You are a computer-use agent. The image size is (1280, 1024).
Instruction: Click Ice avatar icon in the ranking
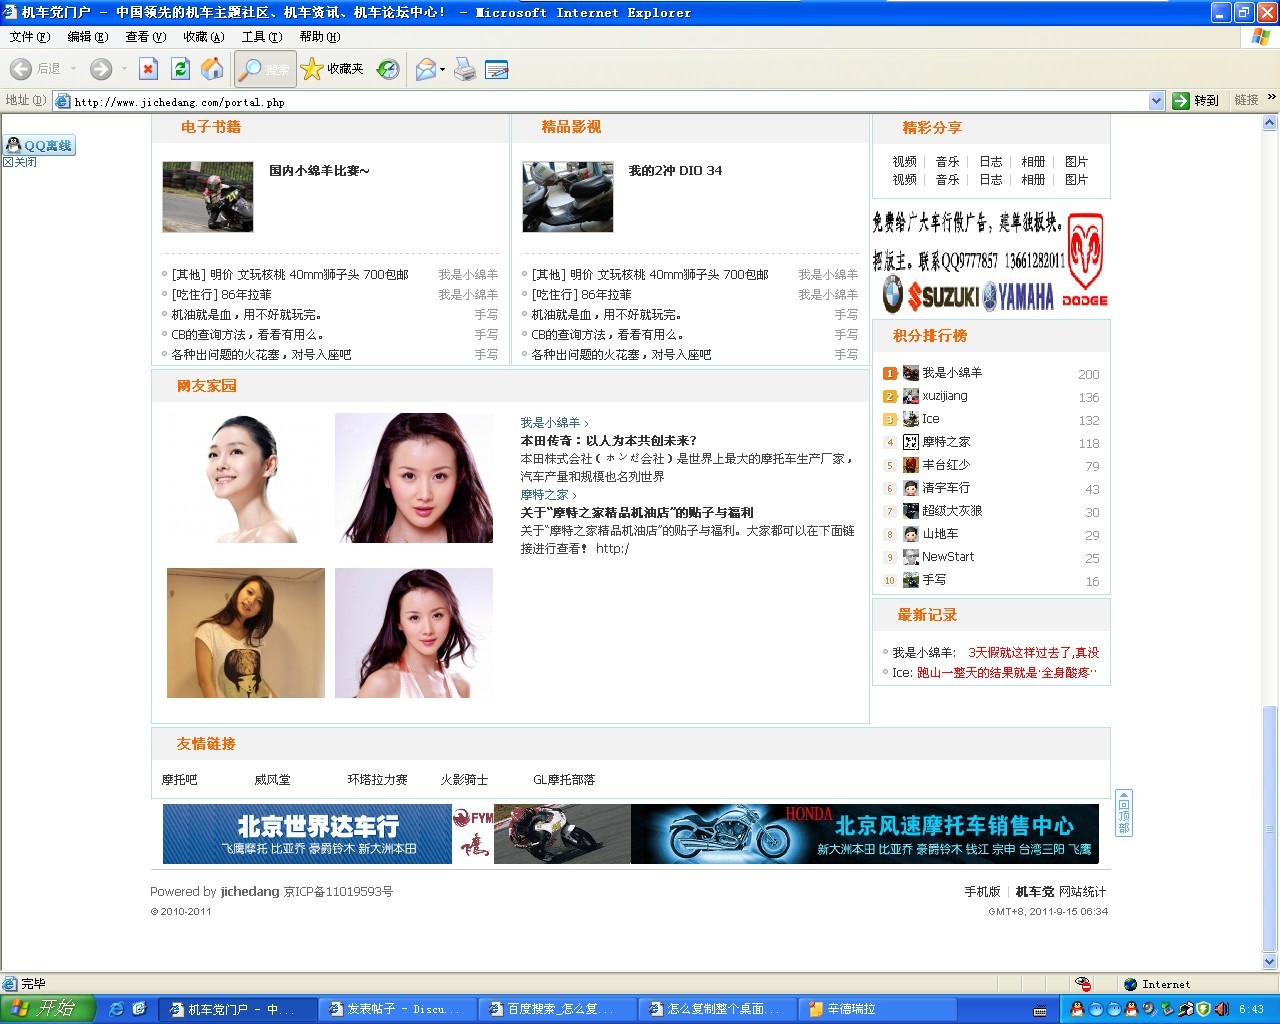pyautogui.click(x=911, y=419)
